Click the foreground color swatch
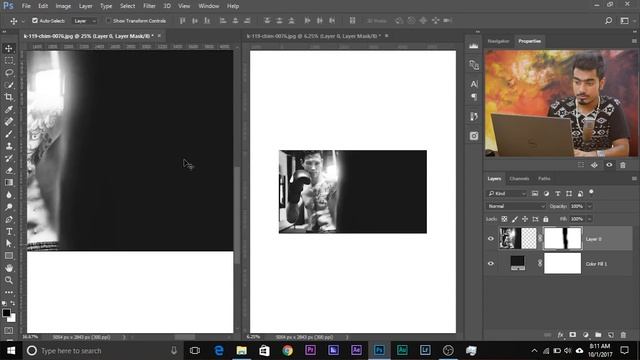 (x=6, y=313)
